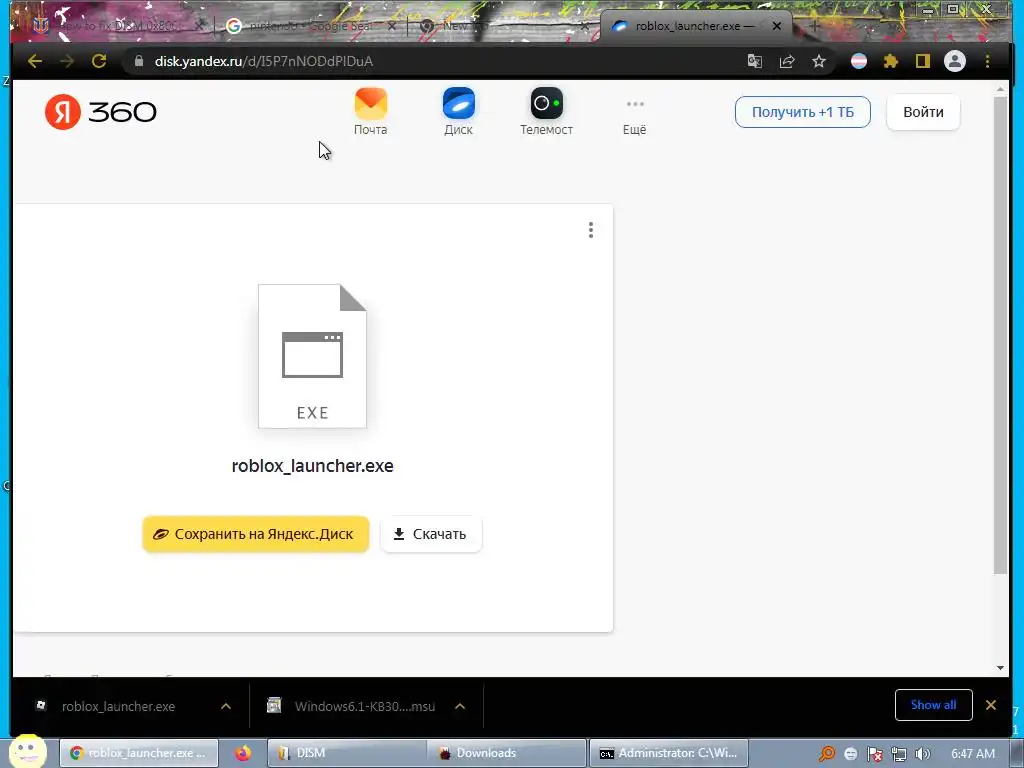This screenshot has width=1024, height=768.
Task: Go back to the previous page
Action: [x=35, y=61]
